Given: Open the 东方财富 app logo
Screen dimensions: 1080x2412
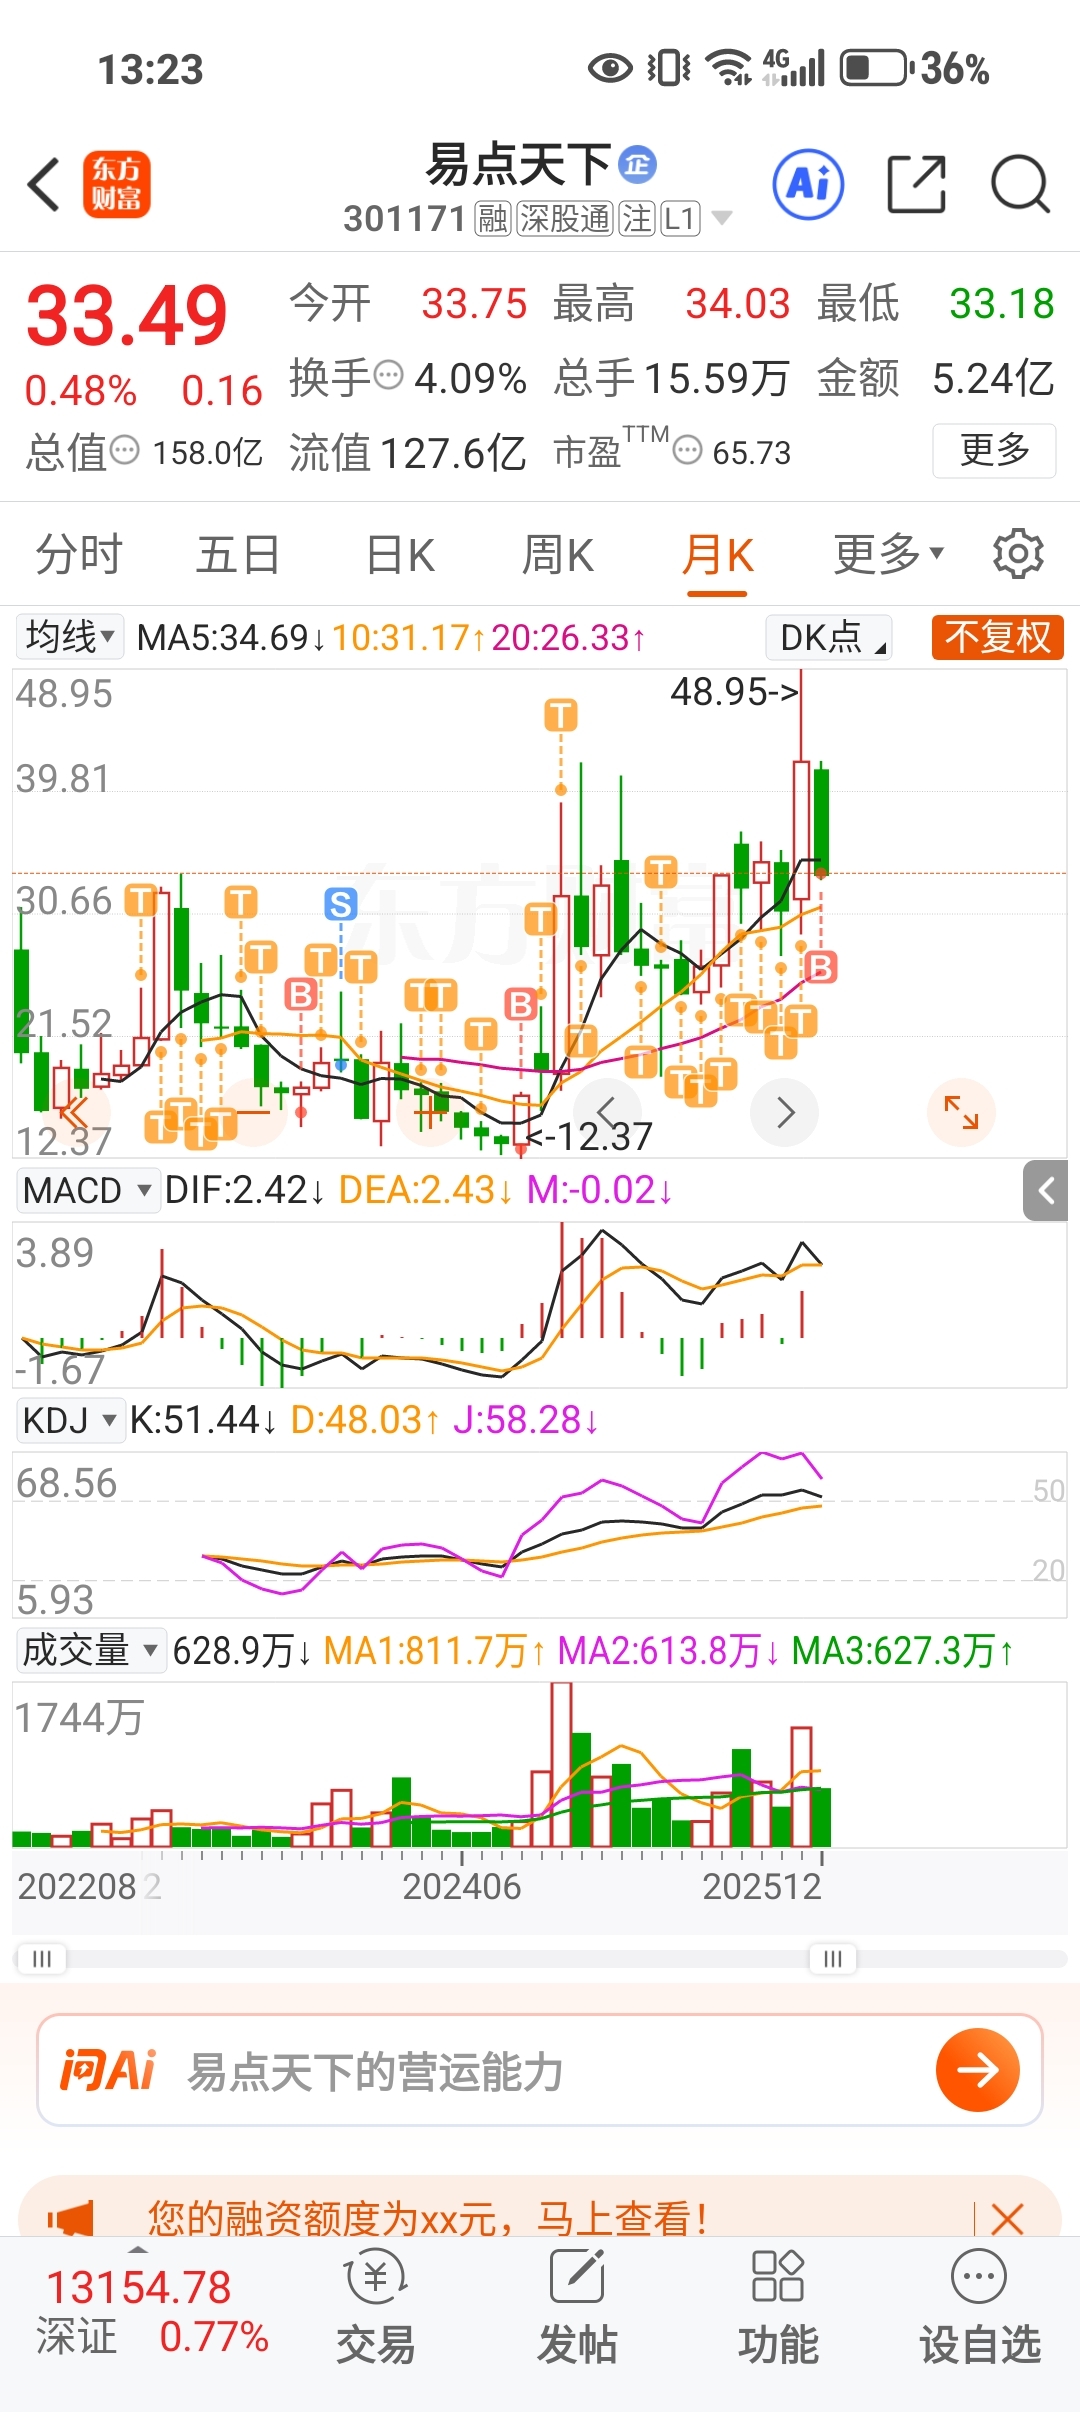Looking at the screenshot, I should [117, 185].
